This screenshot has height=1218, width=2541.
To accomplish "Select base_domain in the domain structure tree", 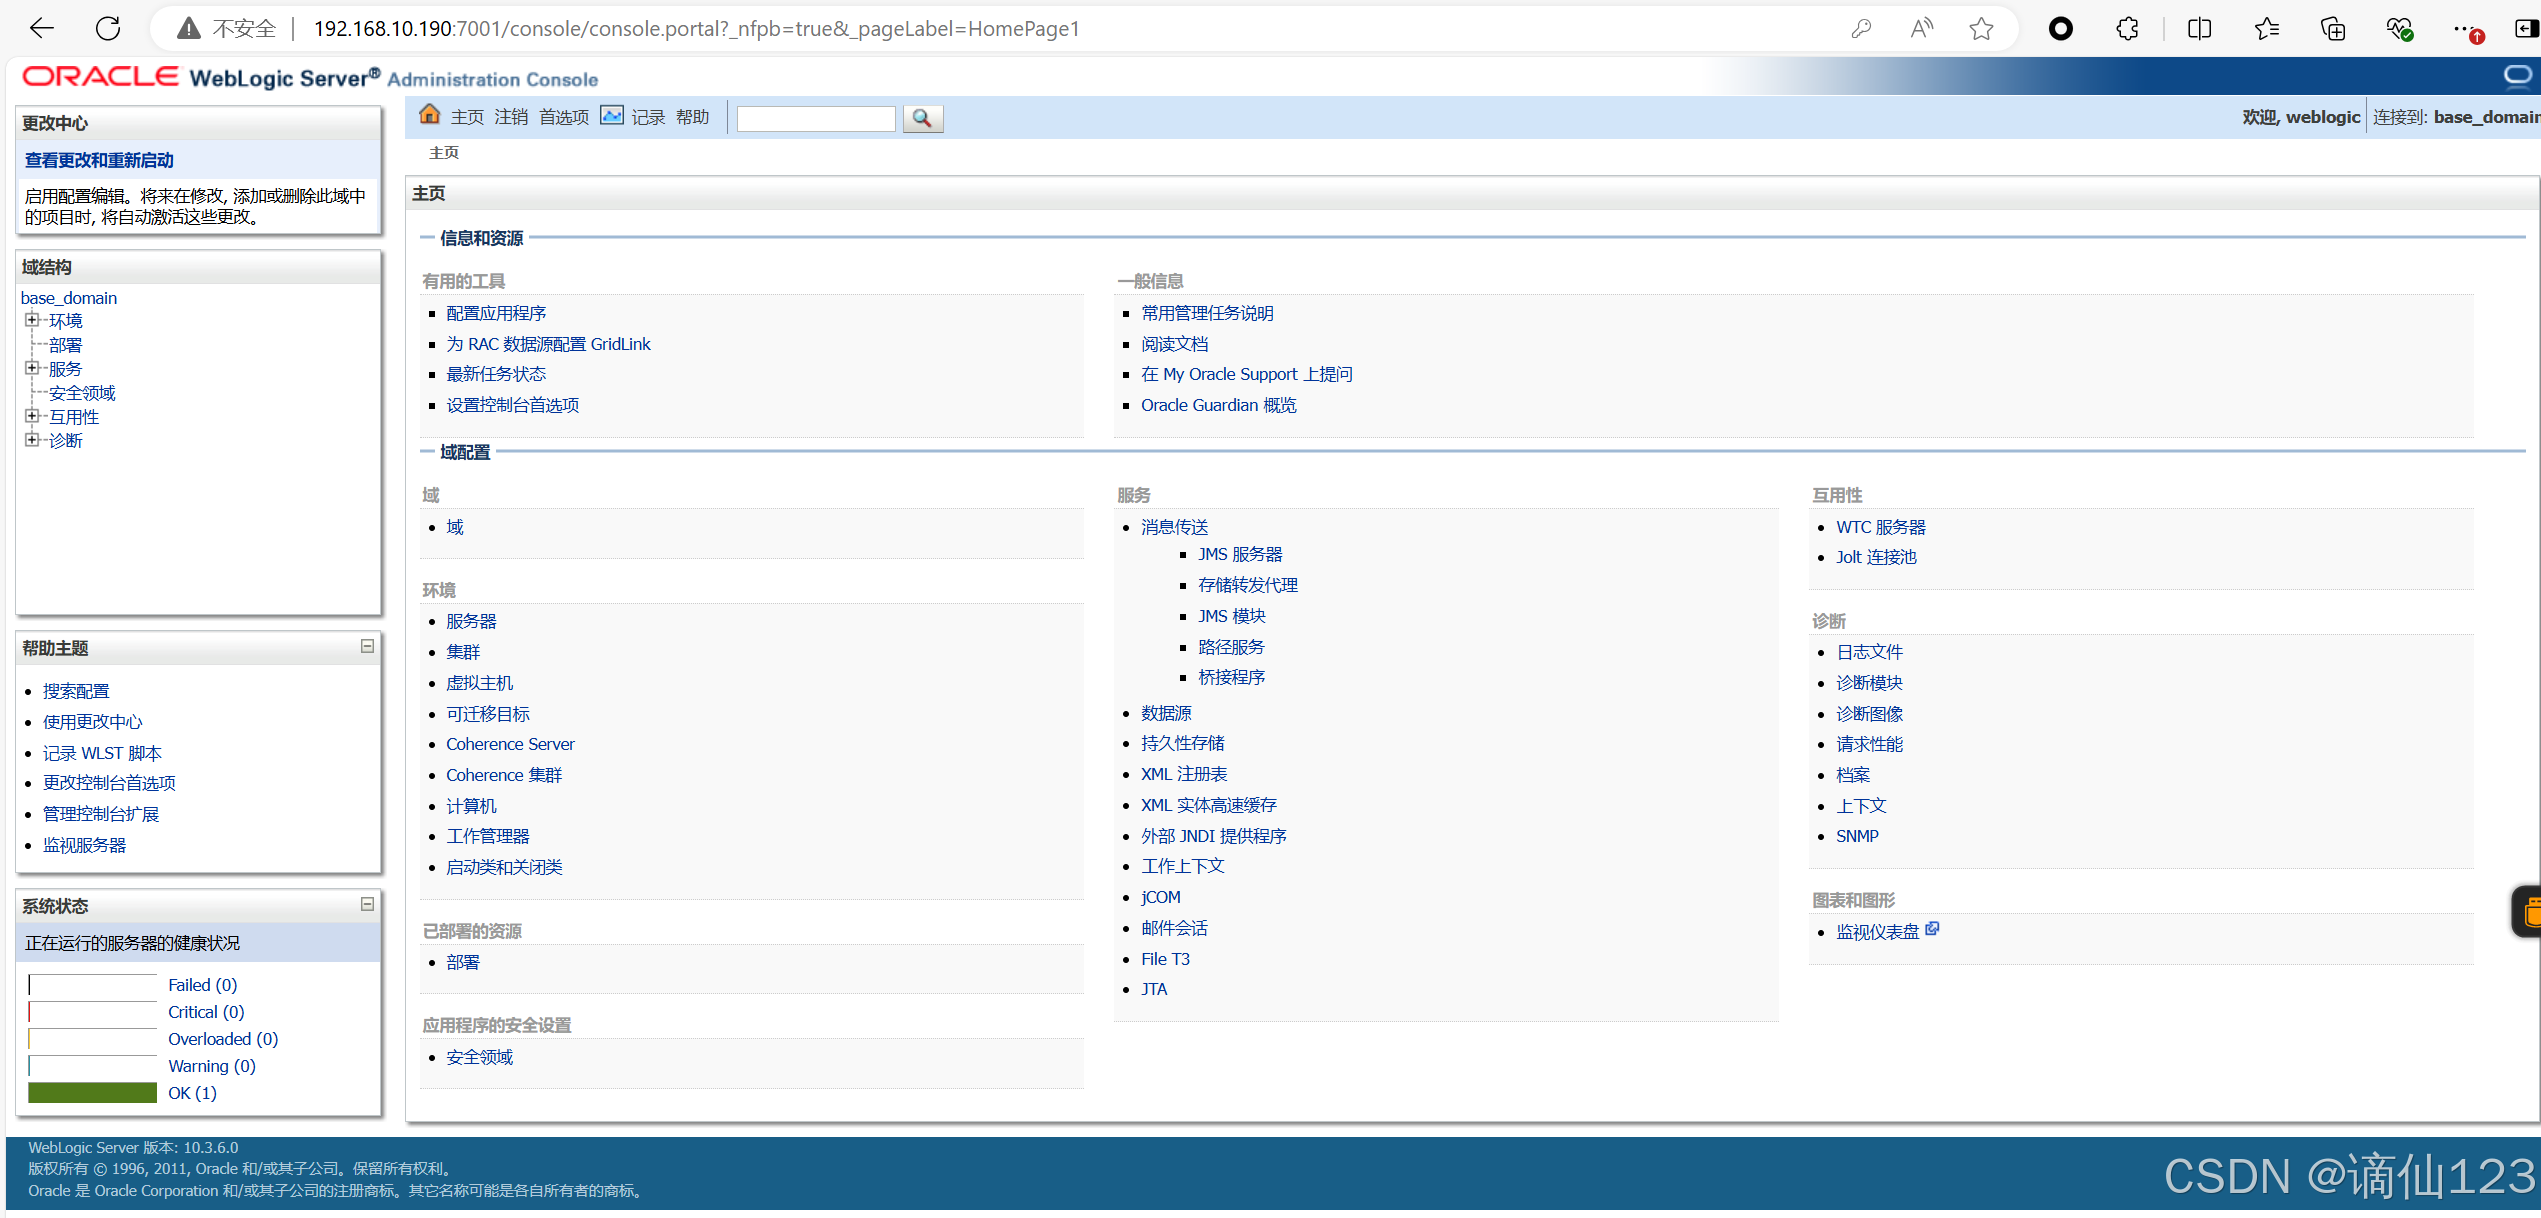I will tap(68, 297).
